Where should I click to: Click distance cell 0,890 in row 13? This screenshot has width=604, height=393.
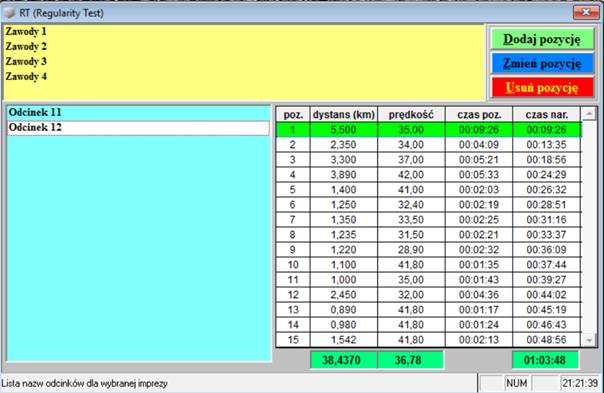click(x=344, y=310)
